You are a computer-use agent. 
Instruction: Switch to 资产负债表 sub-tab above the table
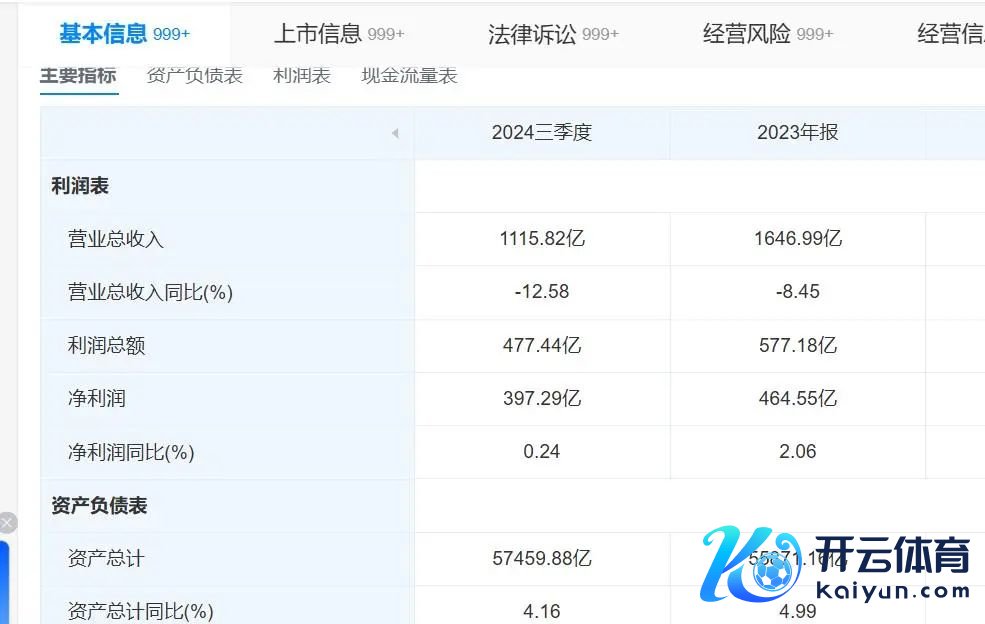pos(194,76)
